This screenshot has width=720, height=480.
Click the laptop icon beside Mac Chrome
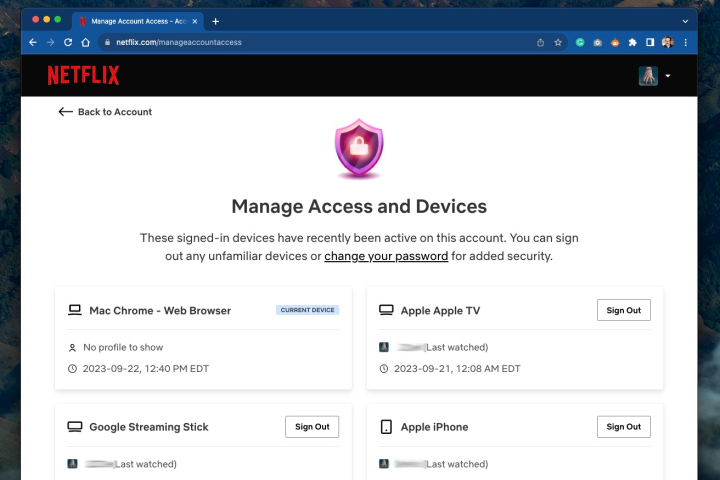coord(74,310)
